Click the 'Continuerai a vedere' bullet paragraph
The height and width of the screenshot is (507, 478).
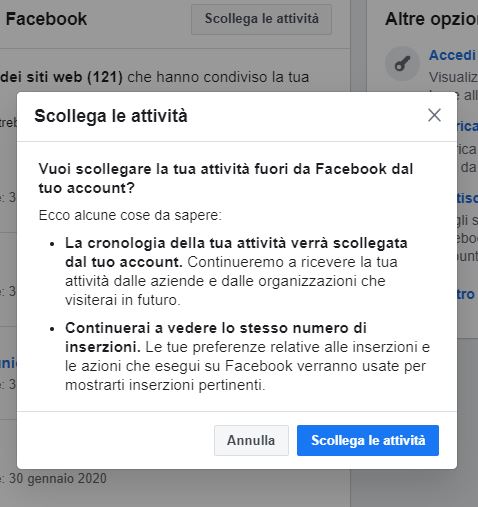247,356
